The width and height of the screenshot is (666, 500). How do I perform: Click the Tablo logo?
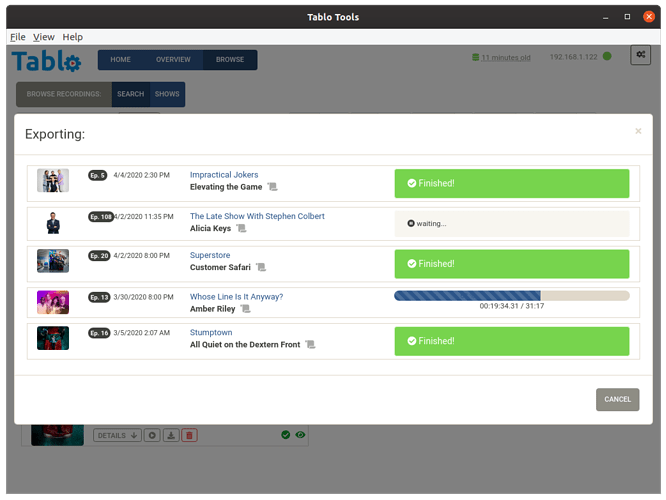coord(46,61)
